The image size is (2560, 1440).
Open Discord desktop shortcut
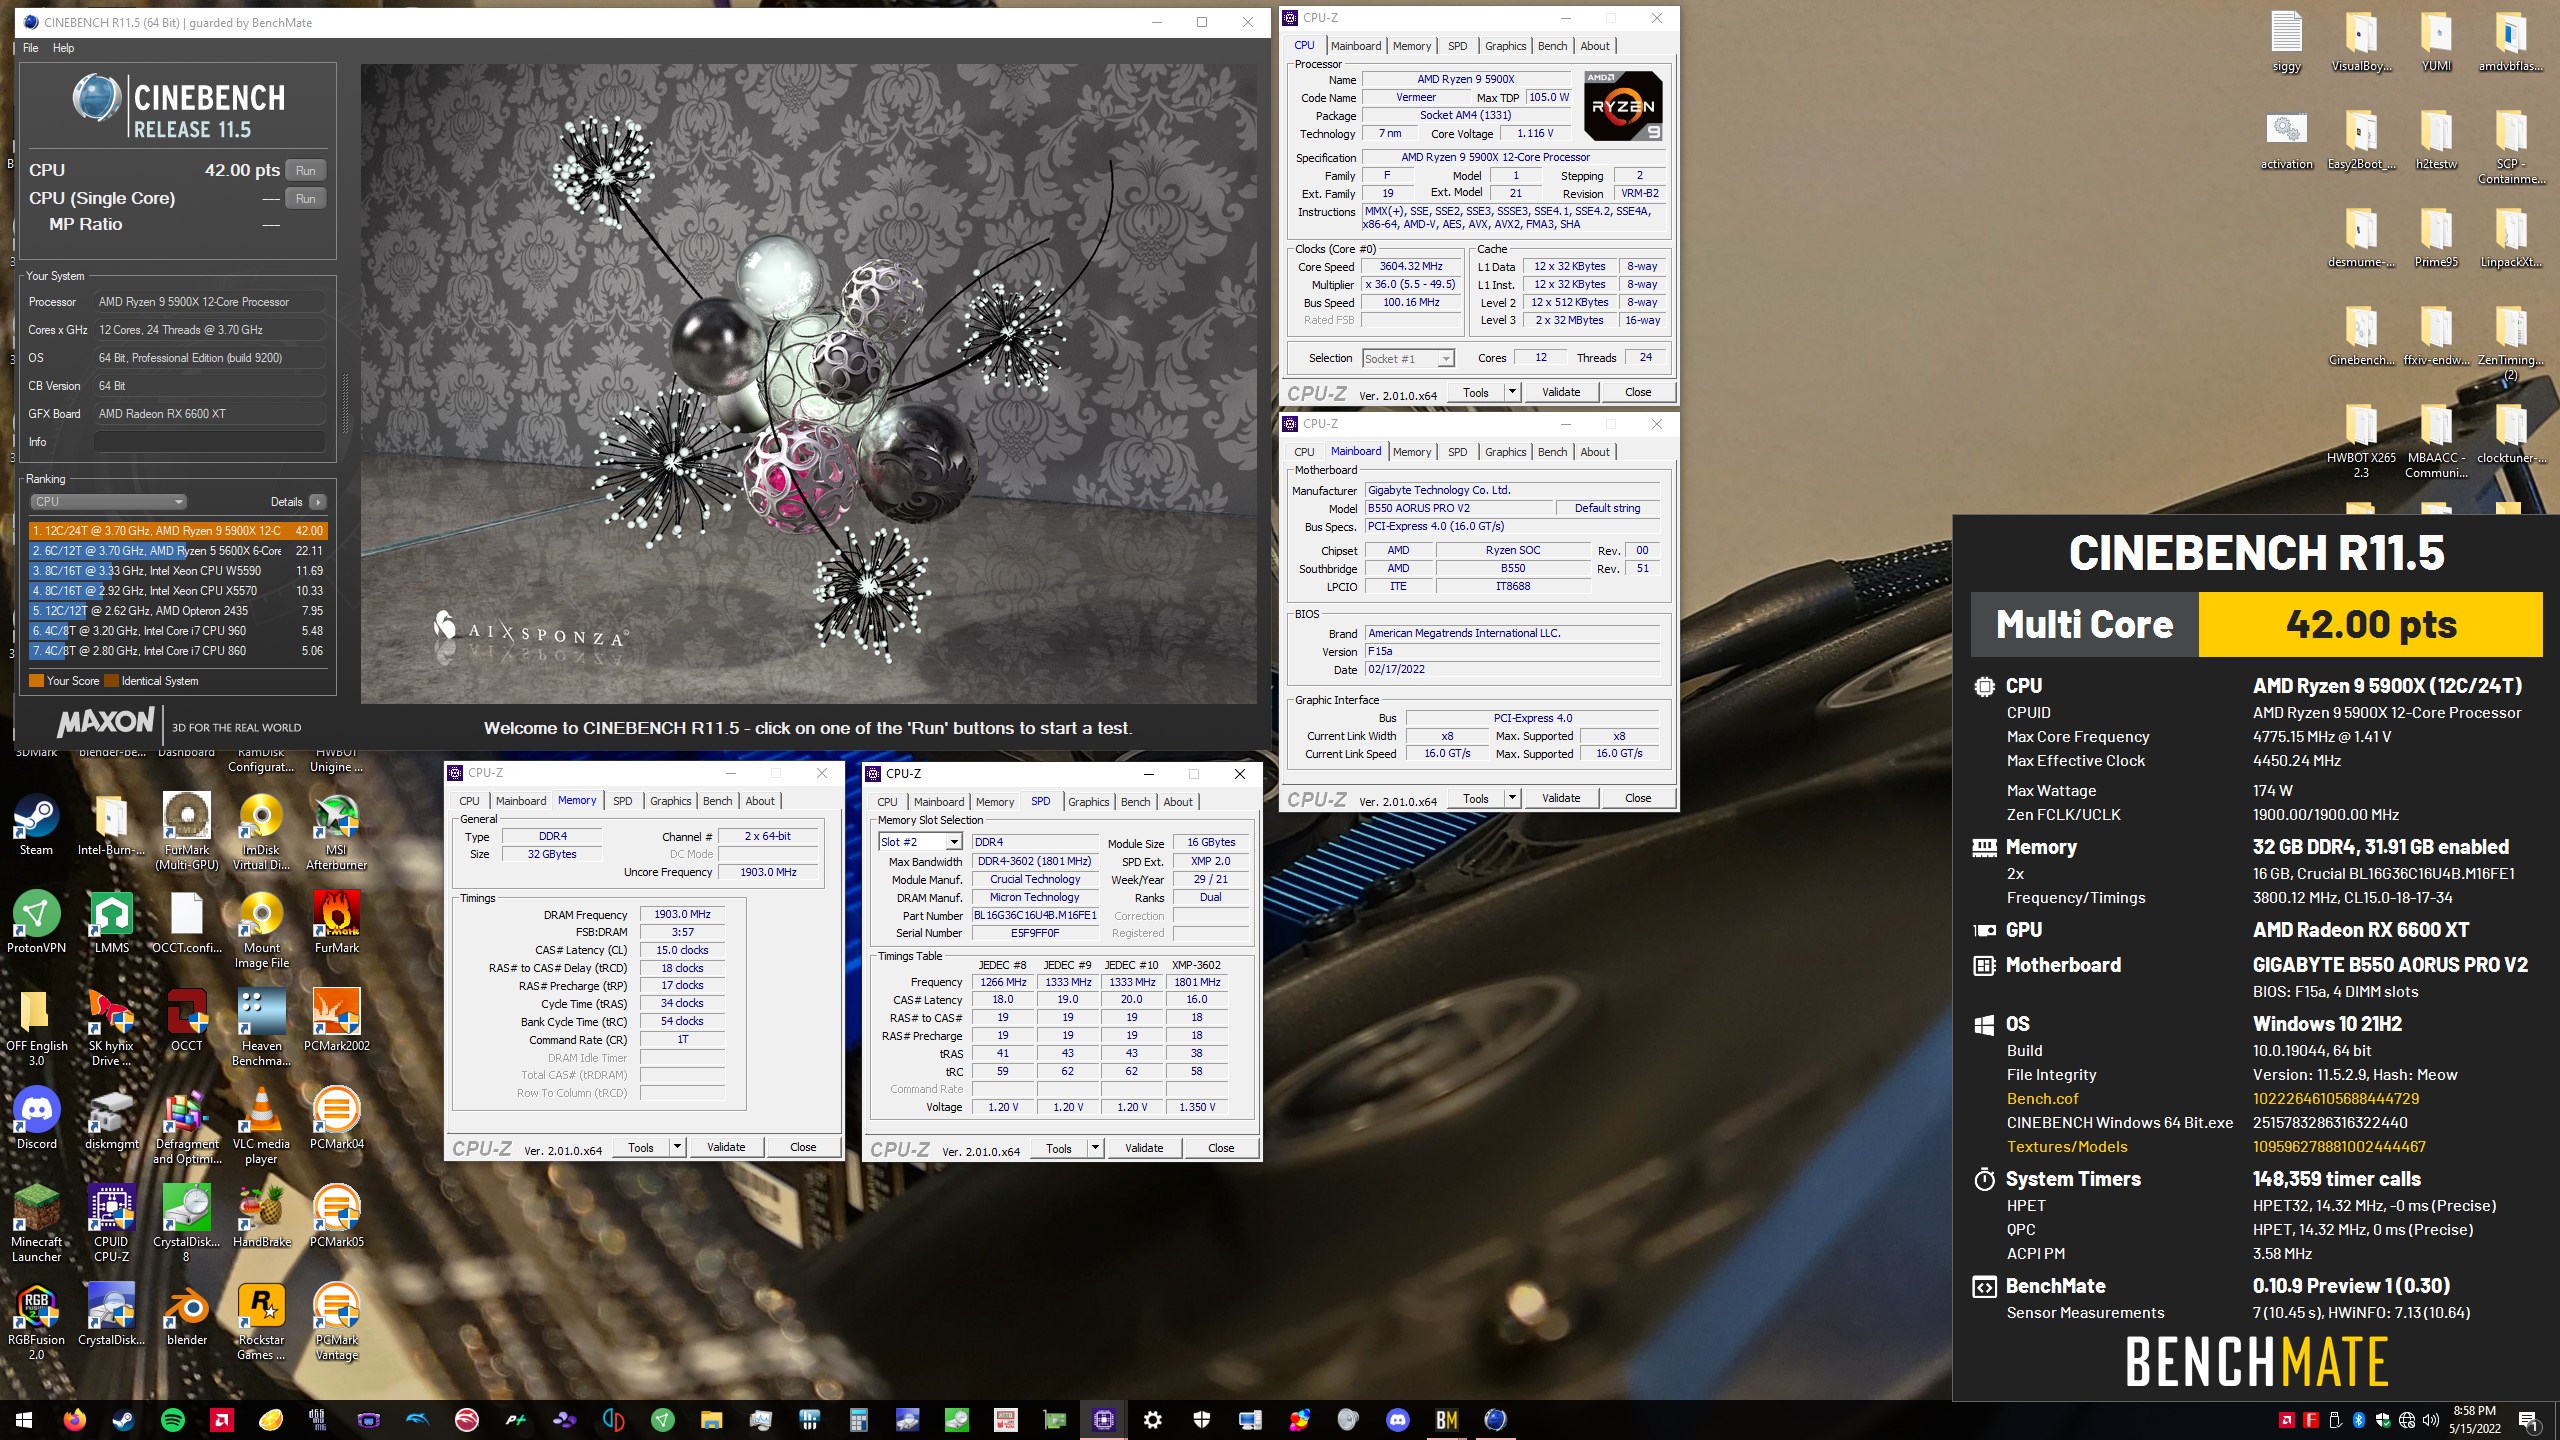tap(36, 1118)
